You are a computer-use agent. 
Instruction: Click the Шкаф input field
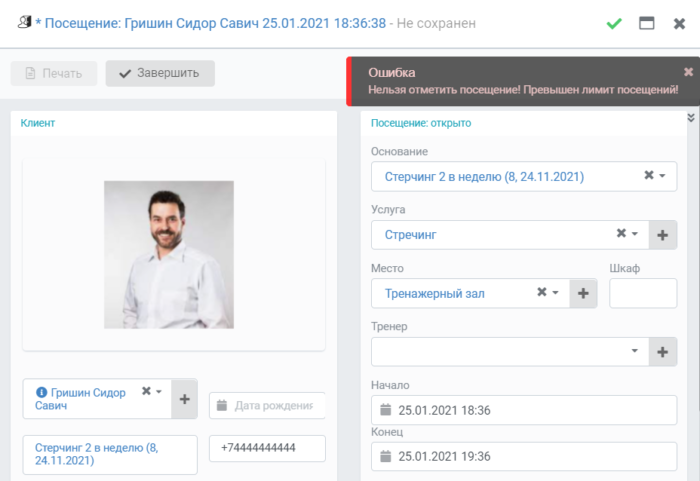tap(643, 293)
